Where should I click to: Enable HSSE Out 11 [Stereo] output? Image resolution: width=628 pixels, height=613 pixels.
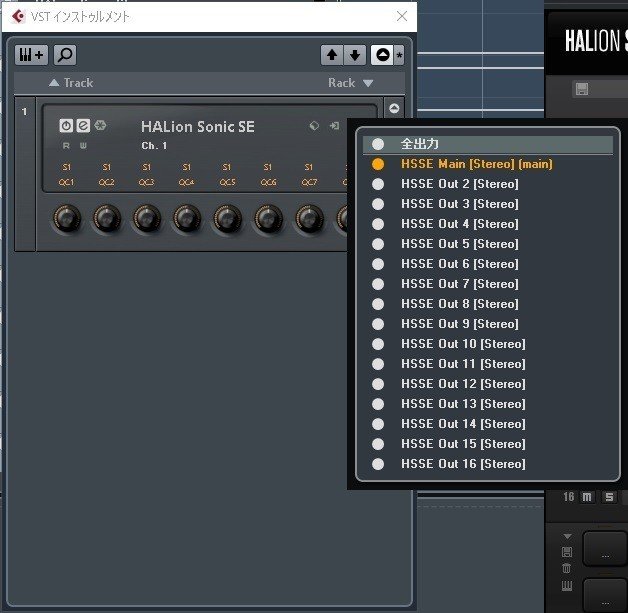click(x=487, y=364)
